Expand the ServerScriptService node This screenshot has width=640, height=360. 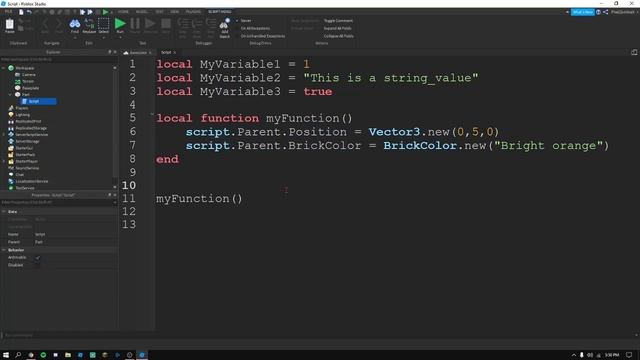[x=4, y=134]
